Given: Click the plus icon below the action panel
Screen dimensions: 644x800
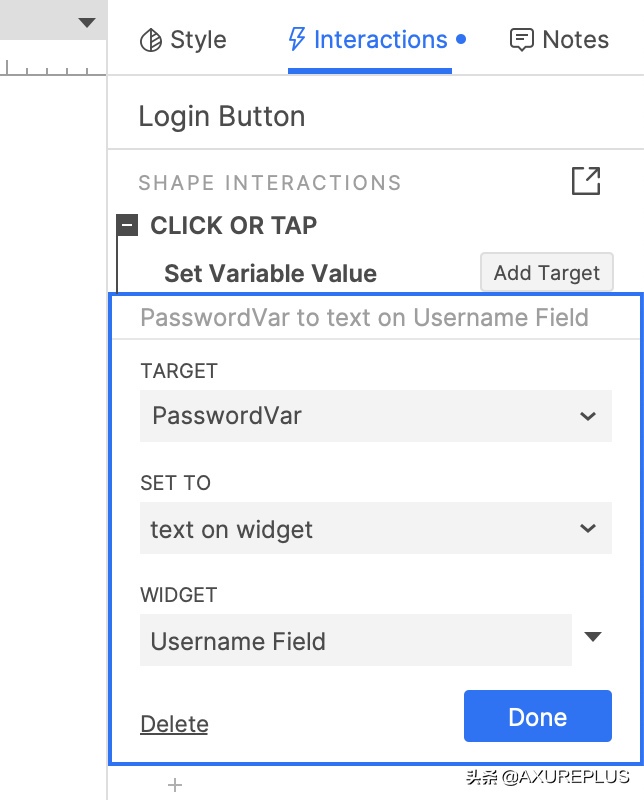Looking at the screenshot, I should click(175, 785).
